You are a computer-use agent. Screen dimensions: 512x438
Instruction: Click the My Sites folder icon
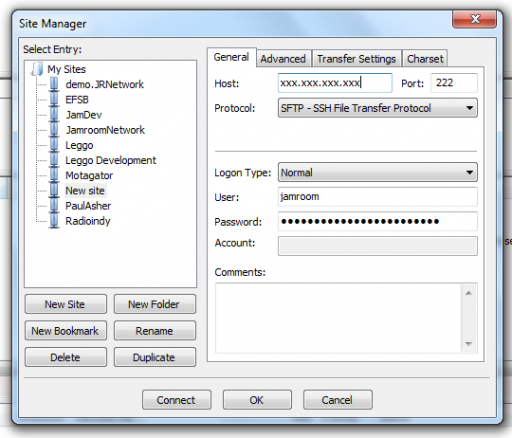(x=37, y=69)
